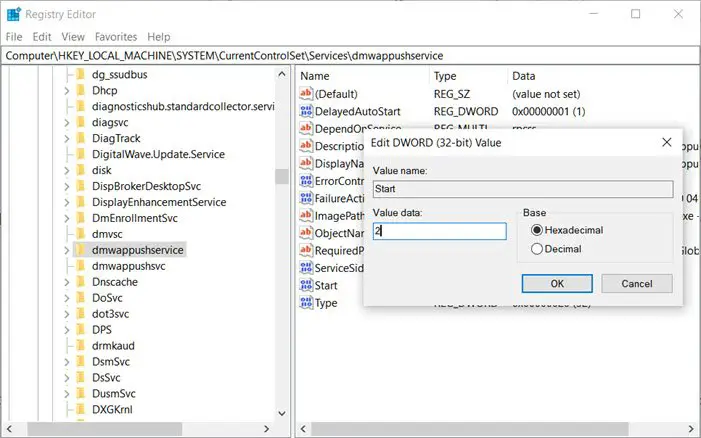The height and width of the screenshot is (438, 701).
Task: Click the tree pane vertical scrollbar thumb
Action: point(282,176)
